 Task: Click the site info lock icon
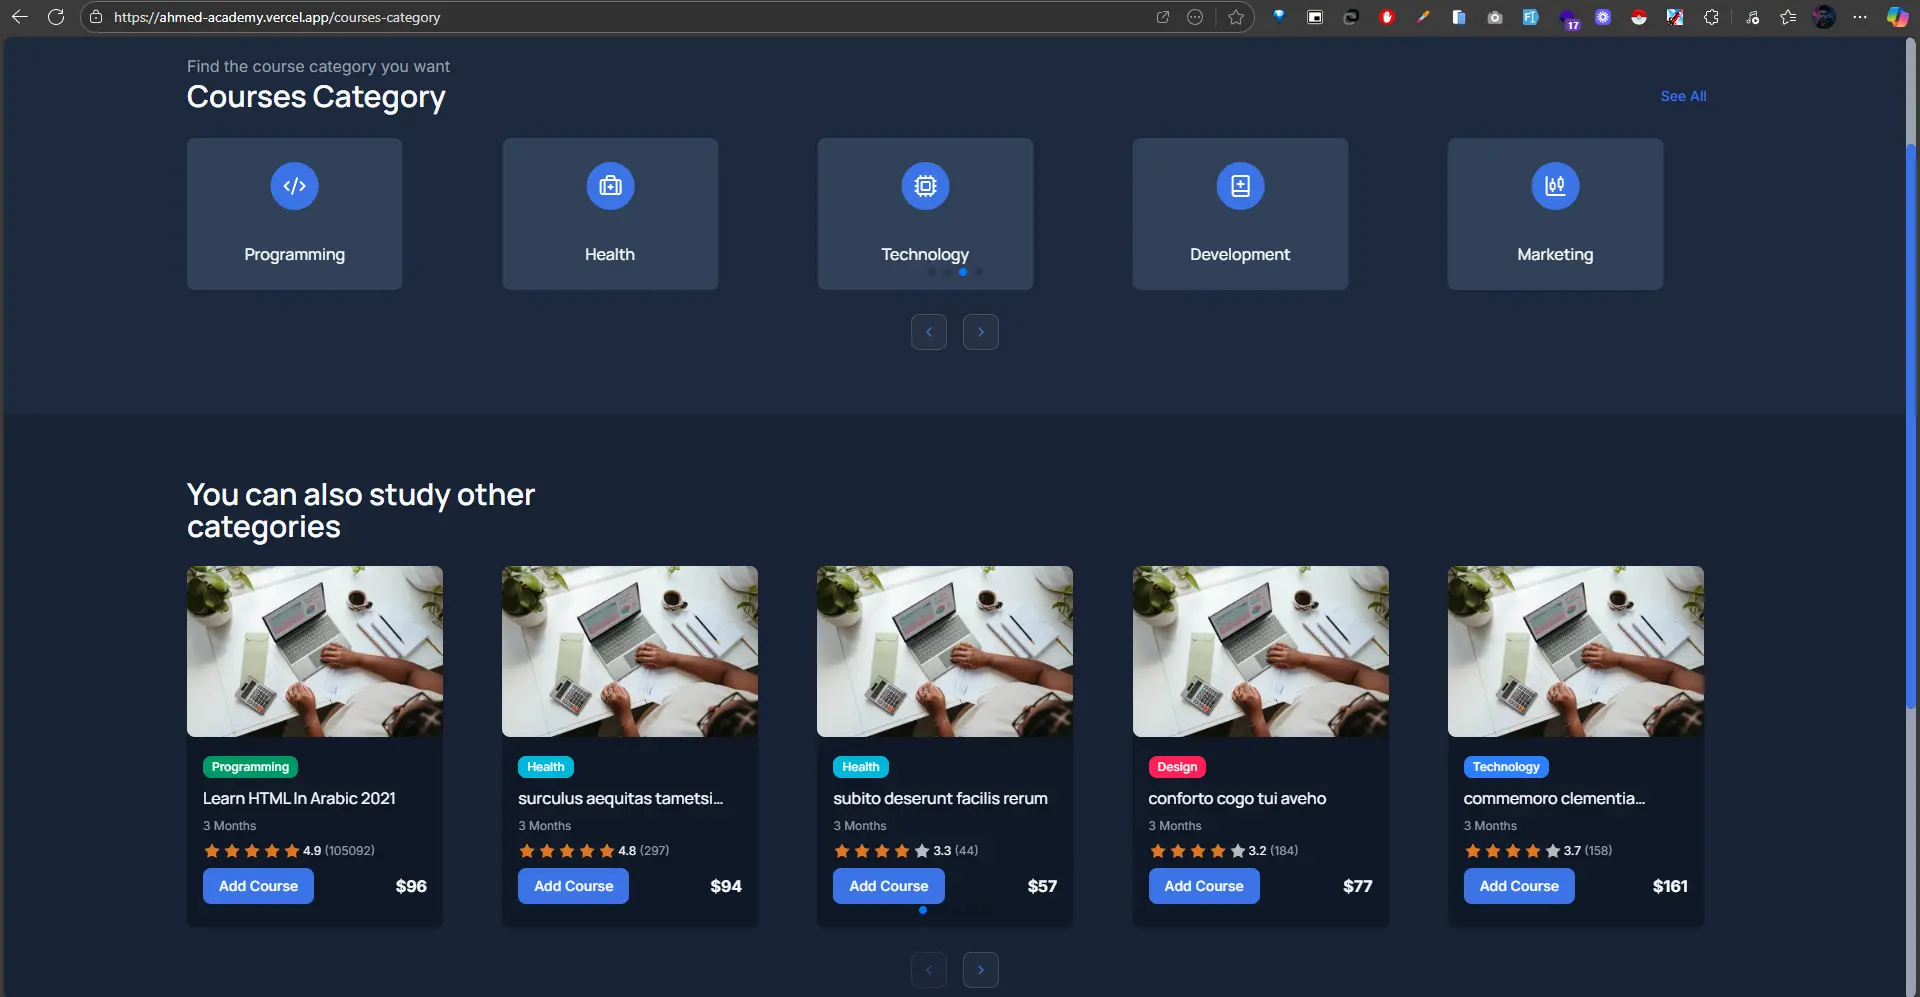[x=96, y=17]
